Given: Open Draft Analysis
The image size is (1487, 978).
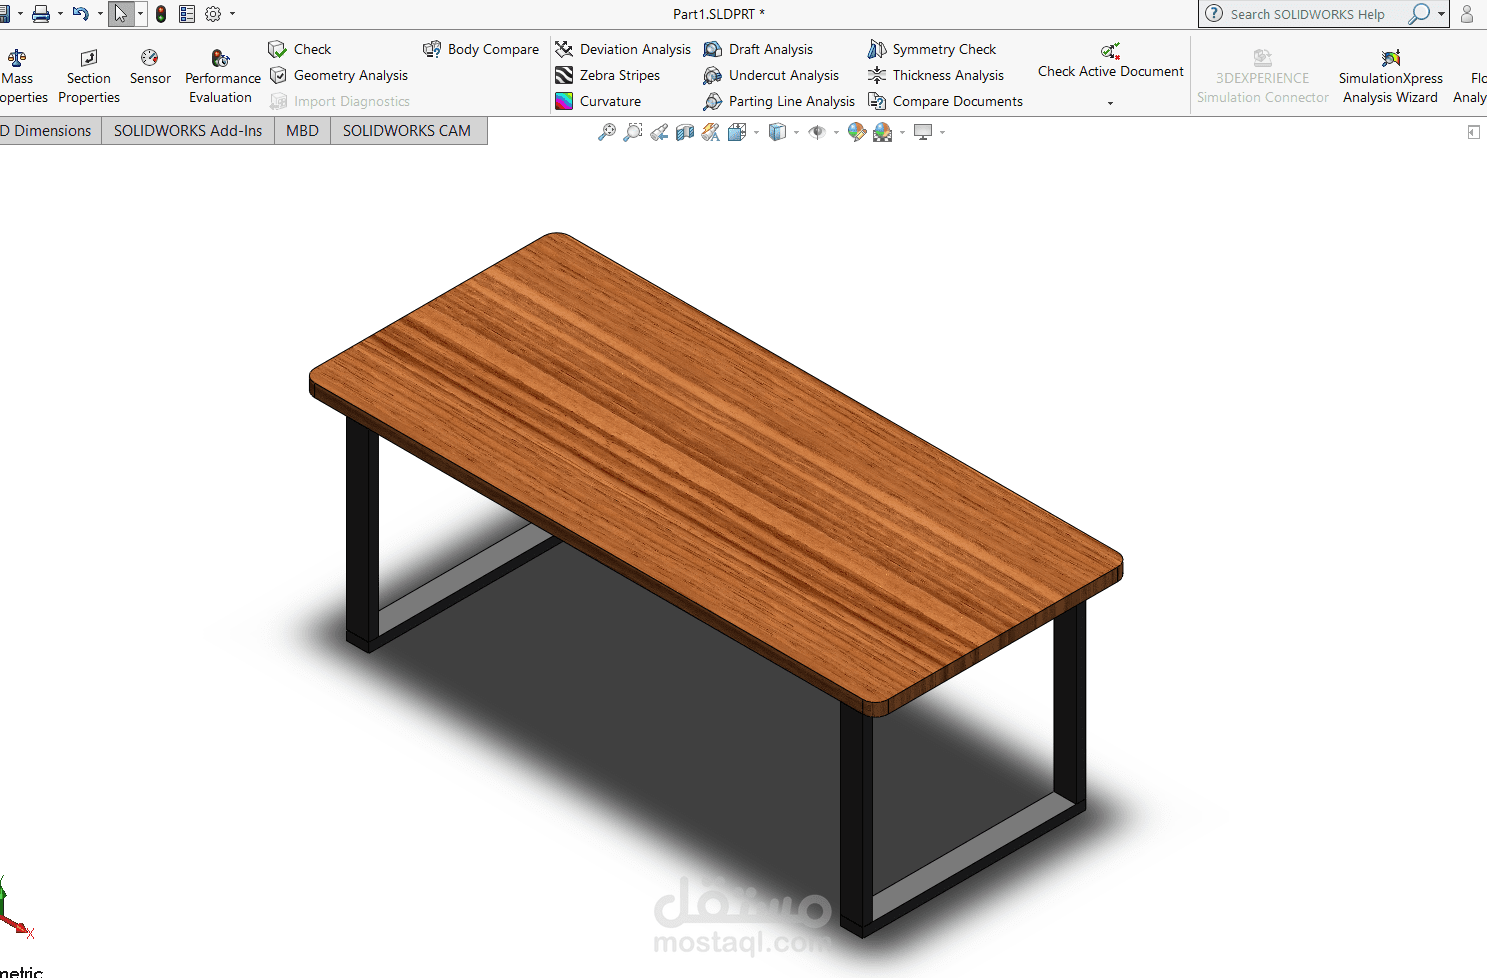Looking at the screenshot, I should coord(758,49).
